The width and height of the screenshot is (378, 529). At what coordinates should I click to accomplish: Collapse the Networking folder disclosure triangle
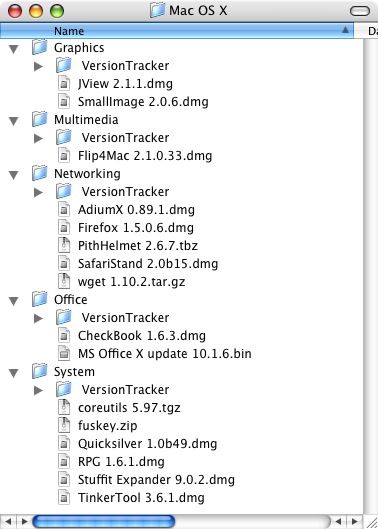[14, 175]
